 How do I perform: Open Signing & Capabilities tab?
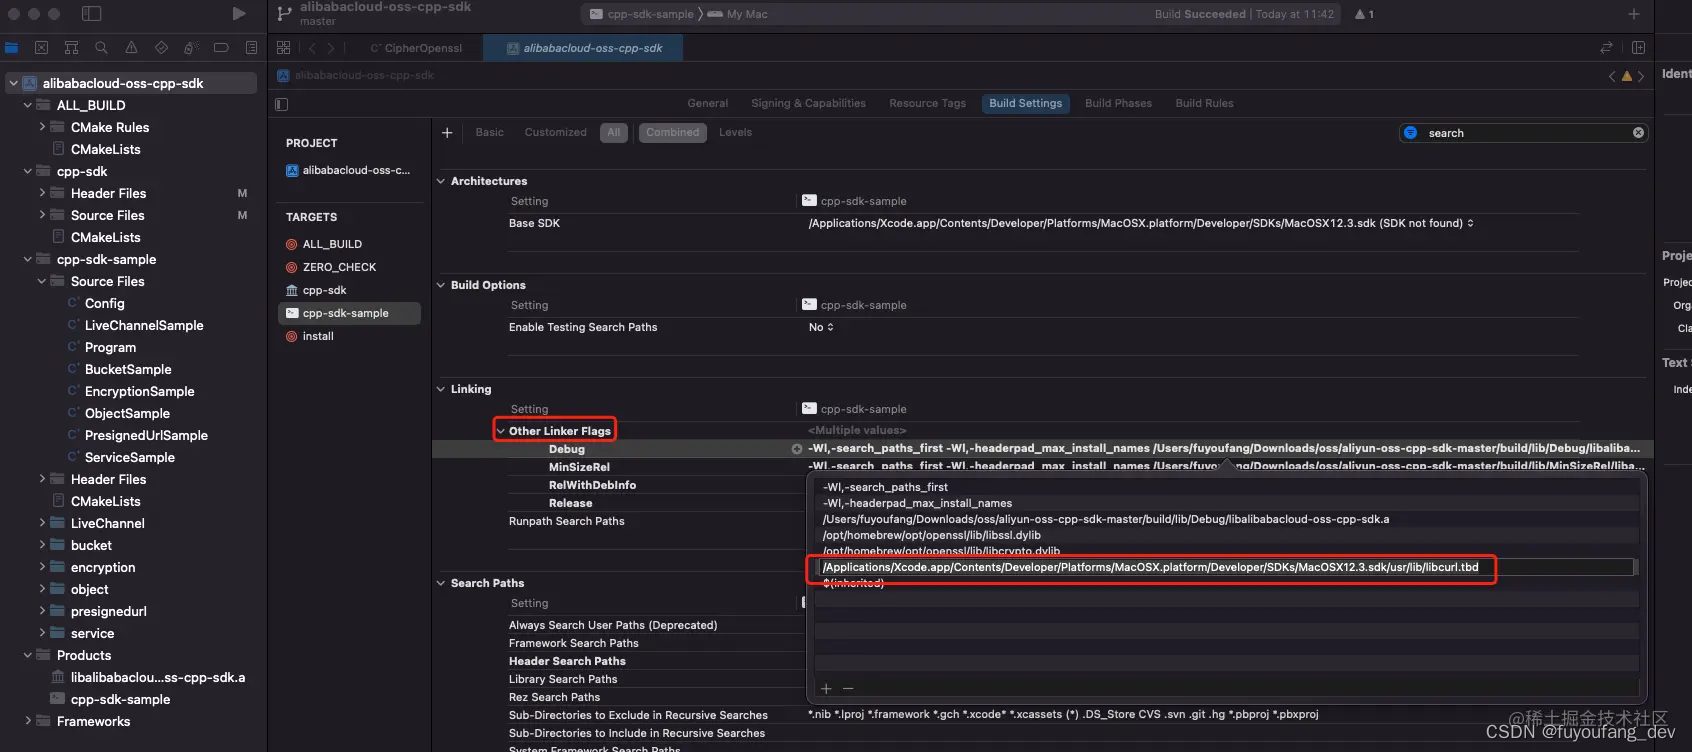pos(809,103)
